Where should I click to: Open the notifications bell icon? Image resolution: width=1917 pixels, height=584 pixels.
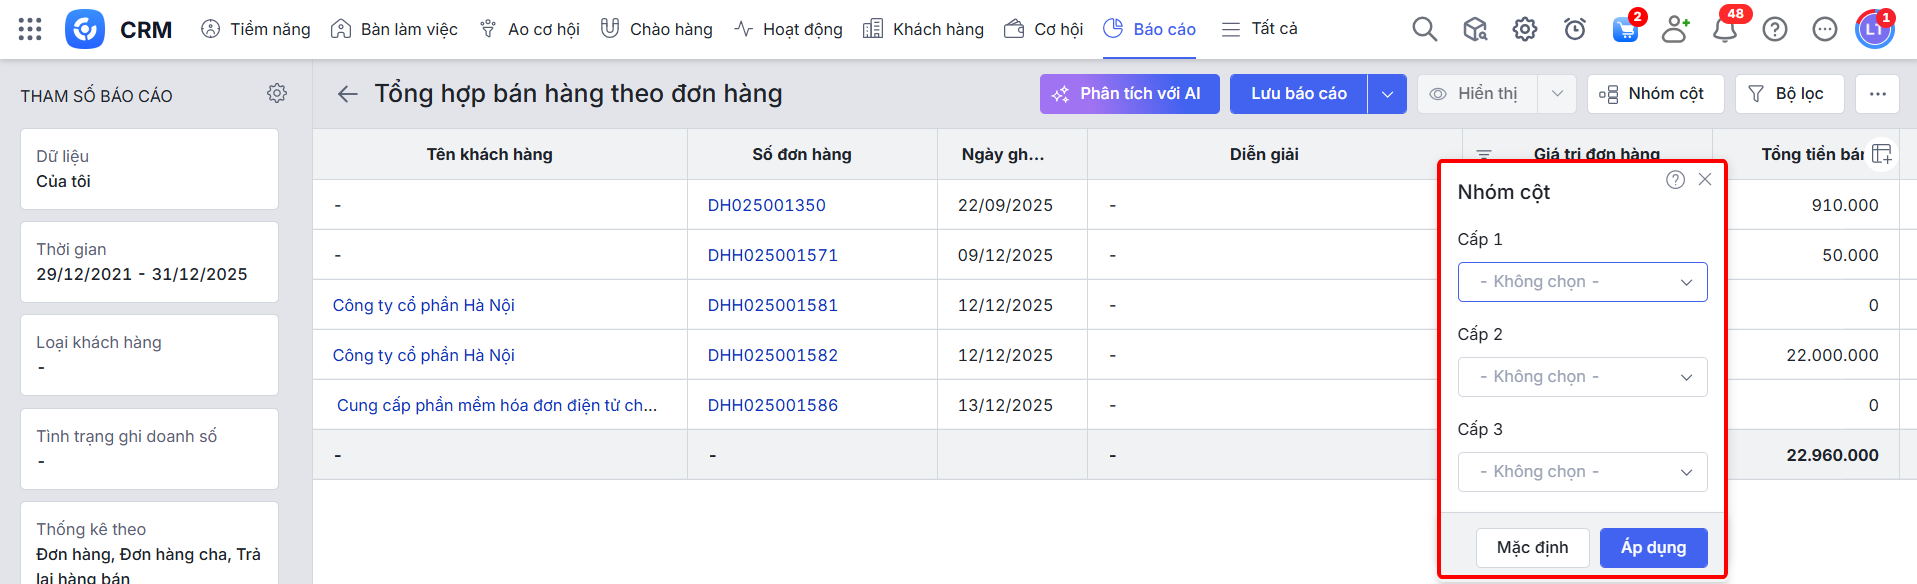1724,29
